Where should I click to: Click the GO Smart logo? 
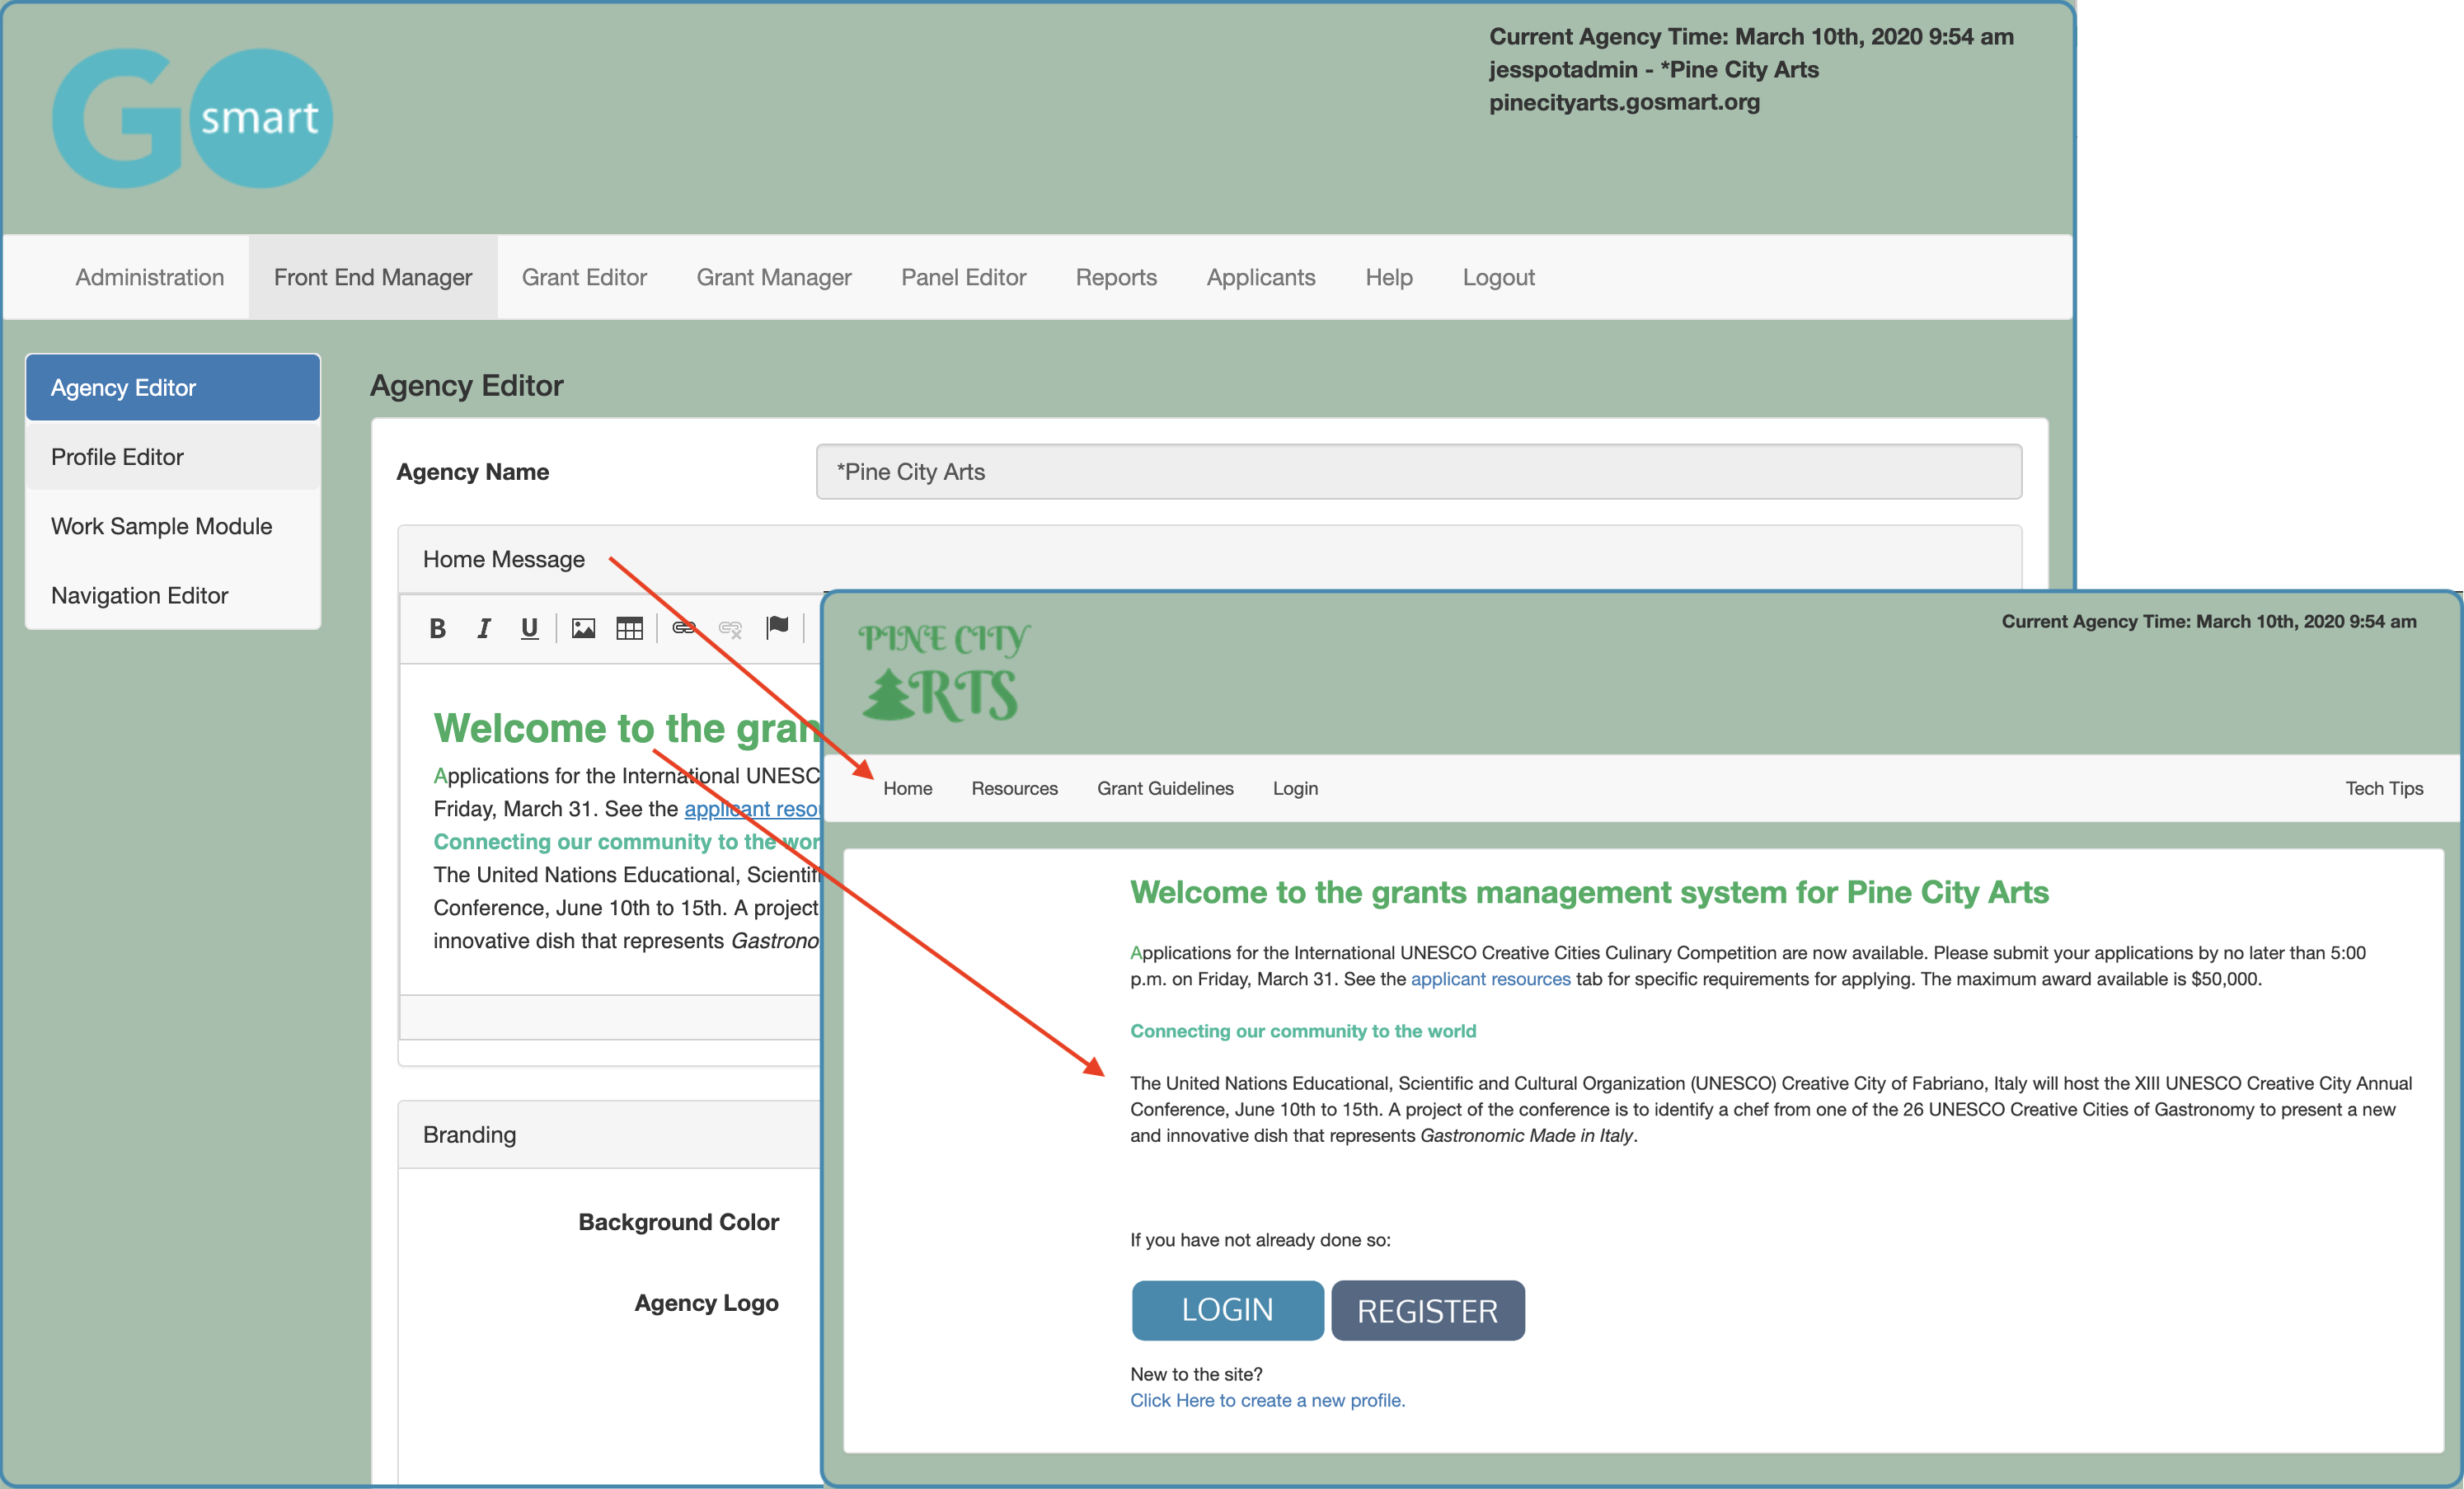pos(192,118)
